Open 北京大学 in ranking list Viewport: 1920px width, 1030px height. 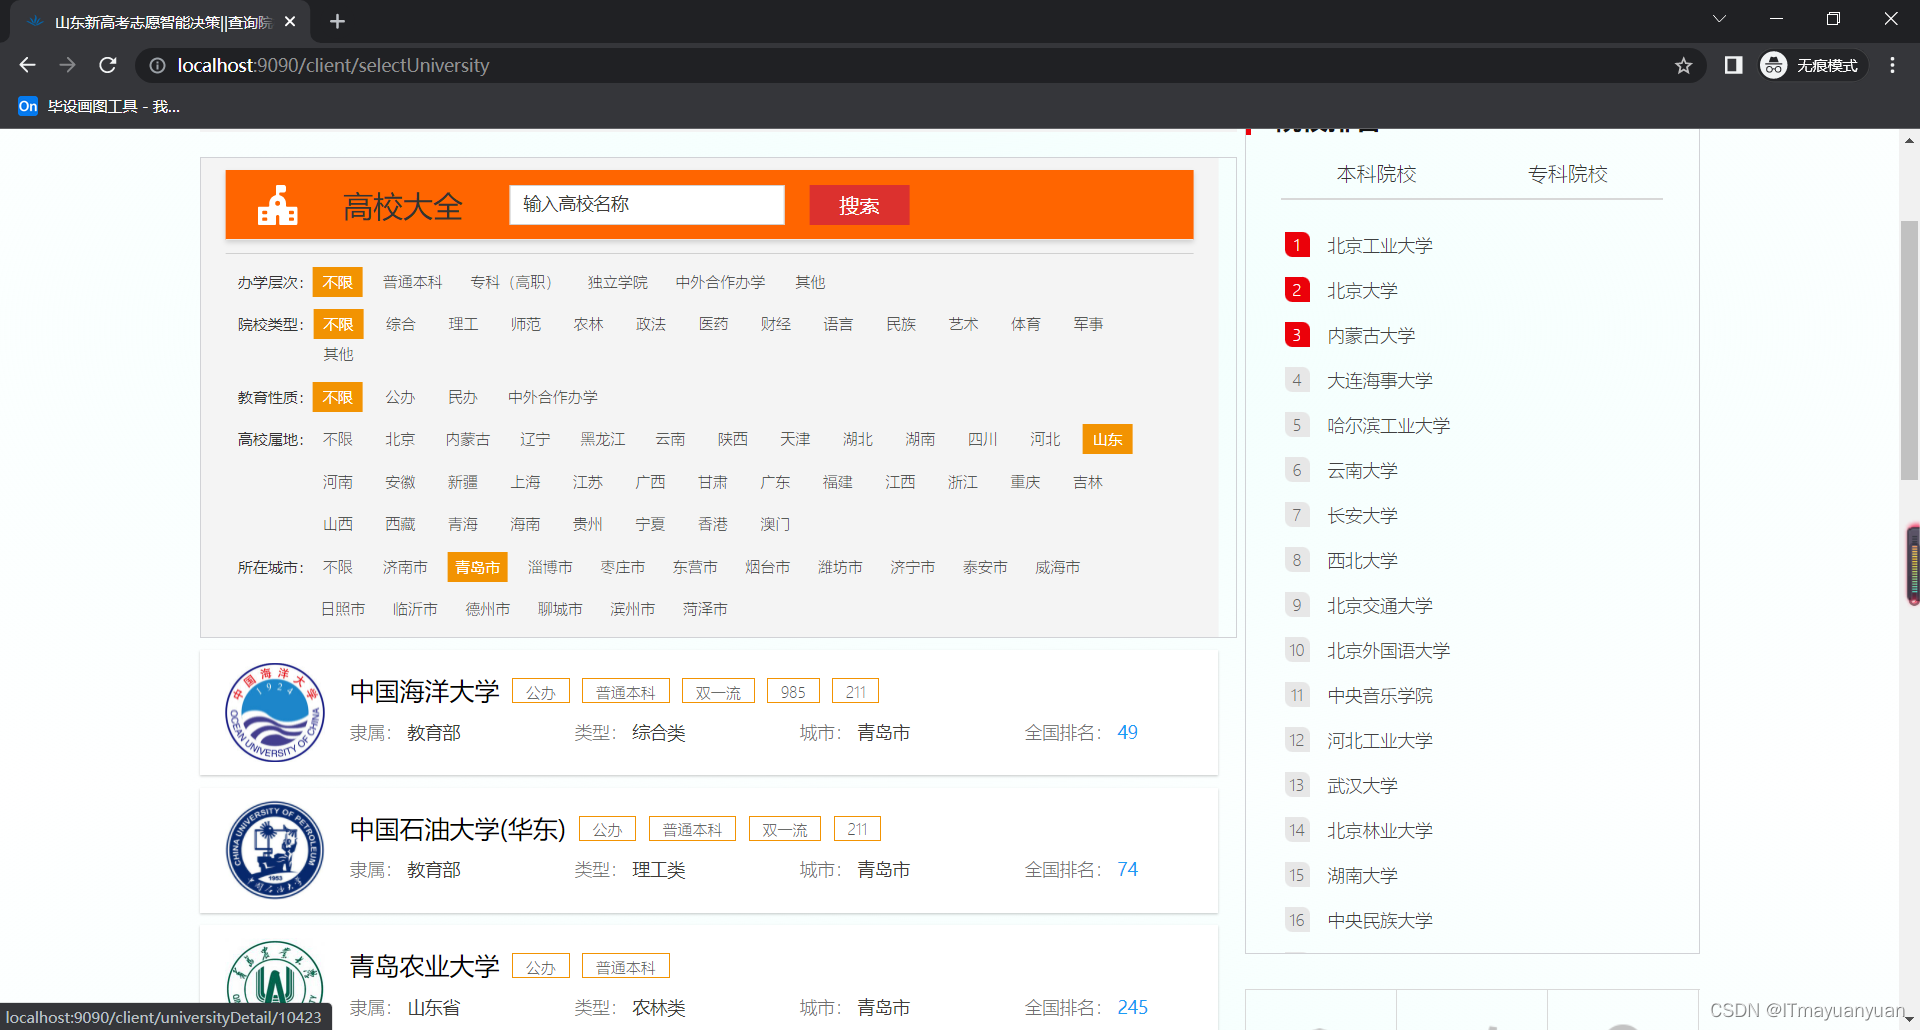pos(1362,291)
